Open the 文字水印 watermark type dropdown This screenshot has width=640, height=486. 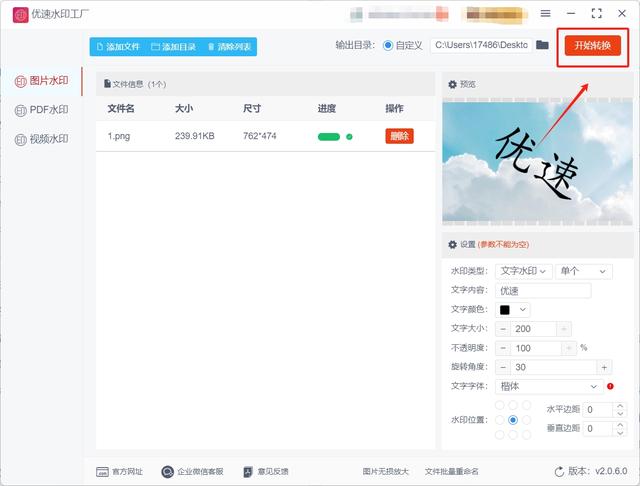click(524, 271)
